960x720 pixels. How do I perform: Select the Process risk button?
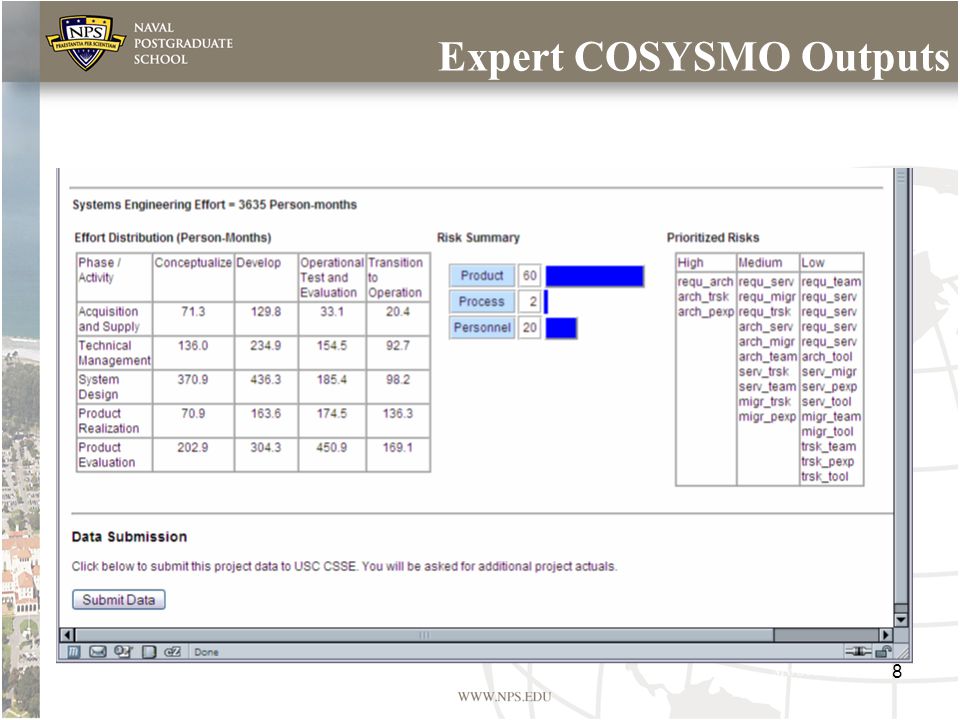[482, 301]
